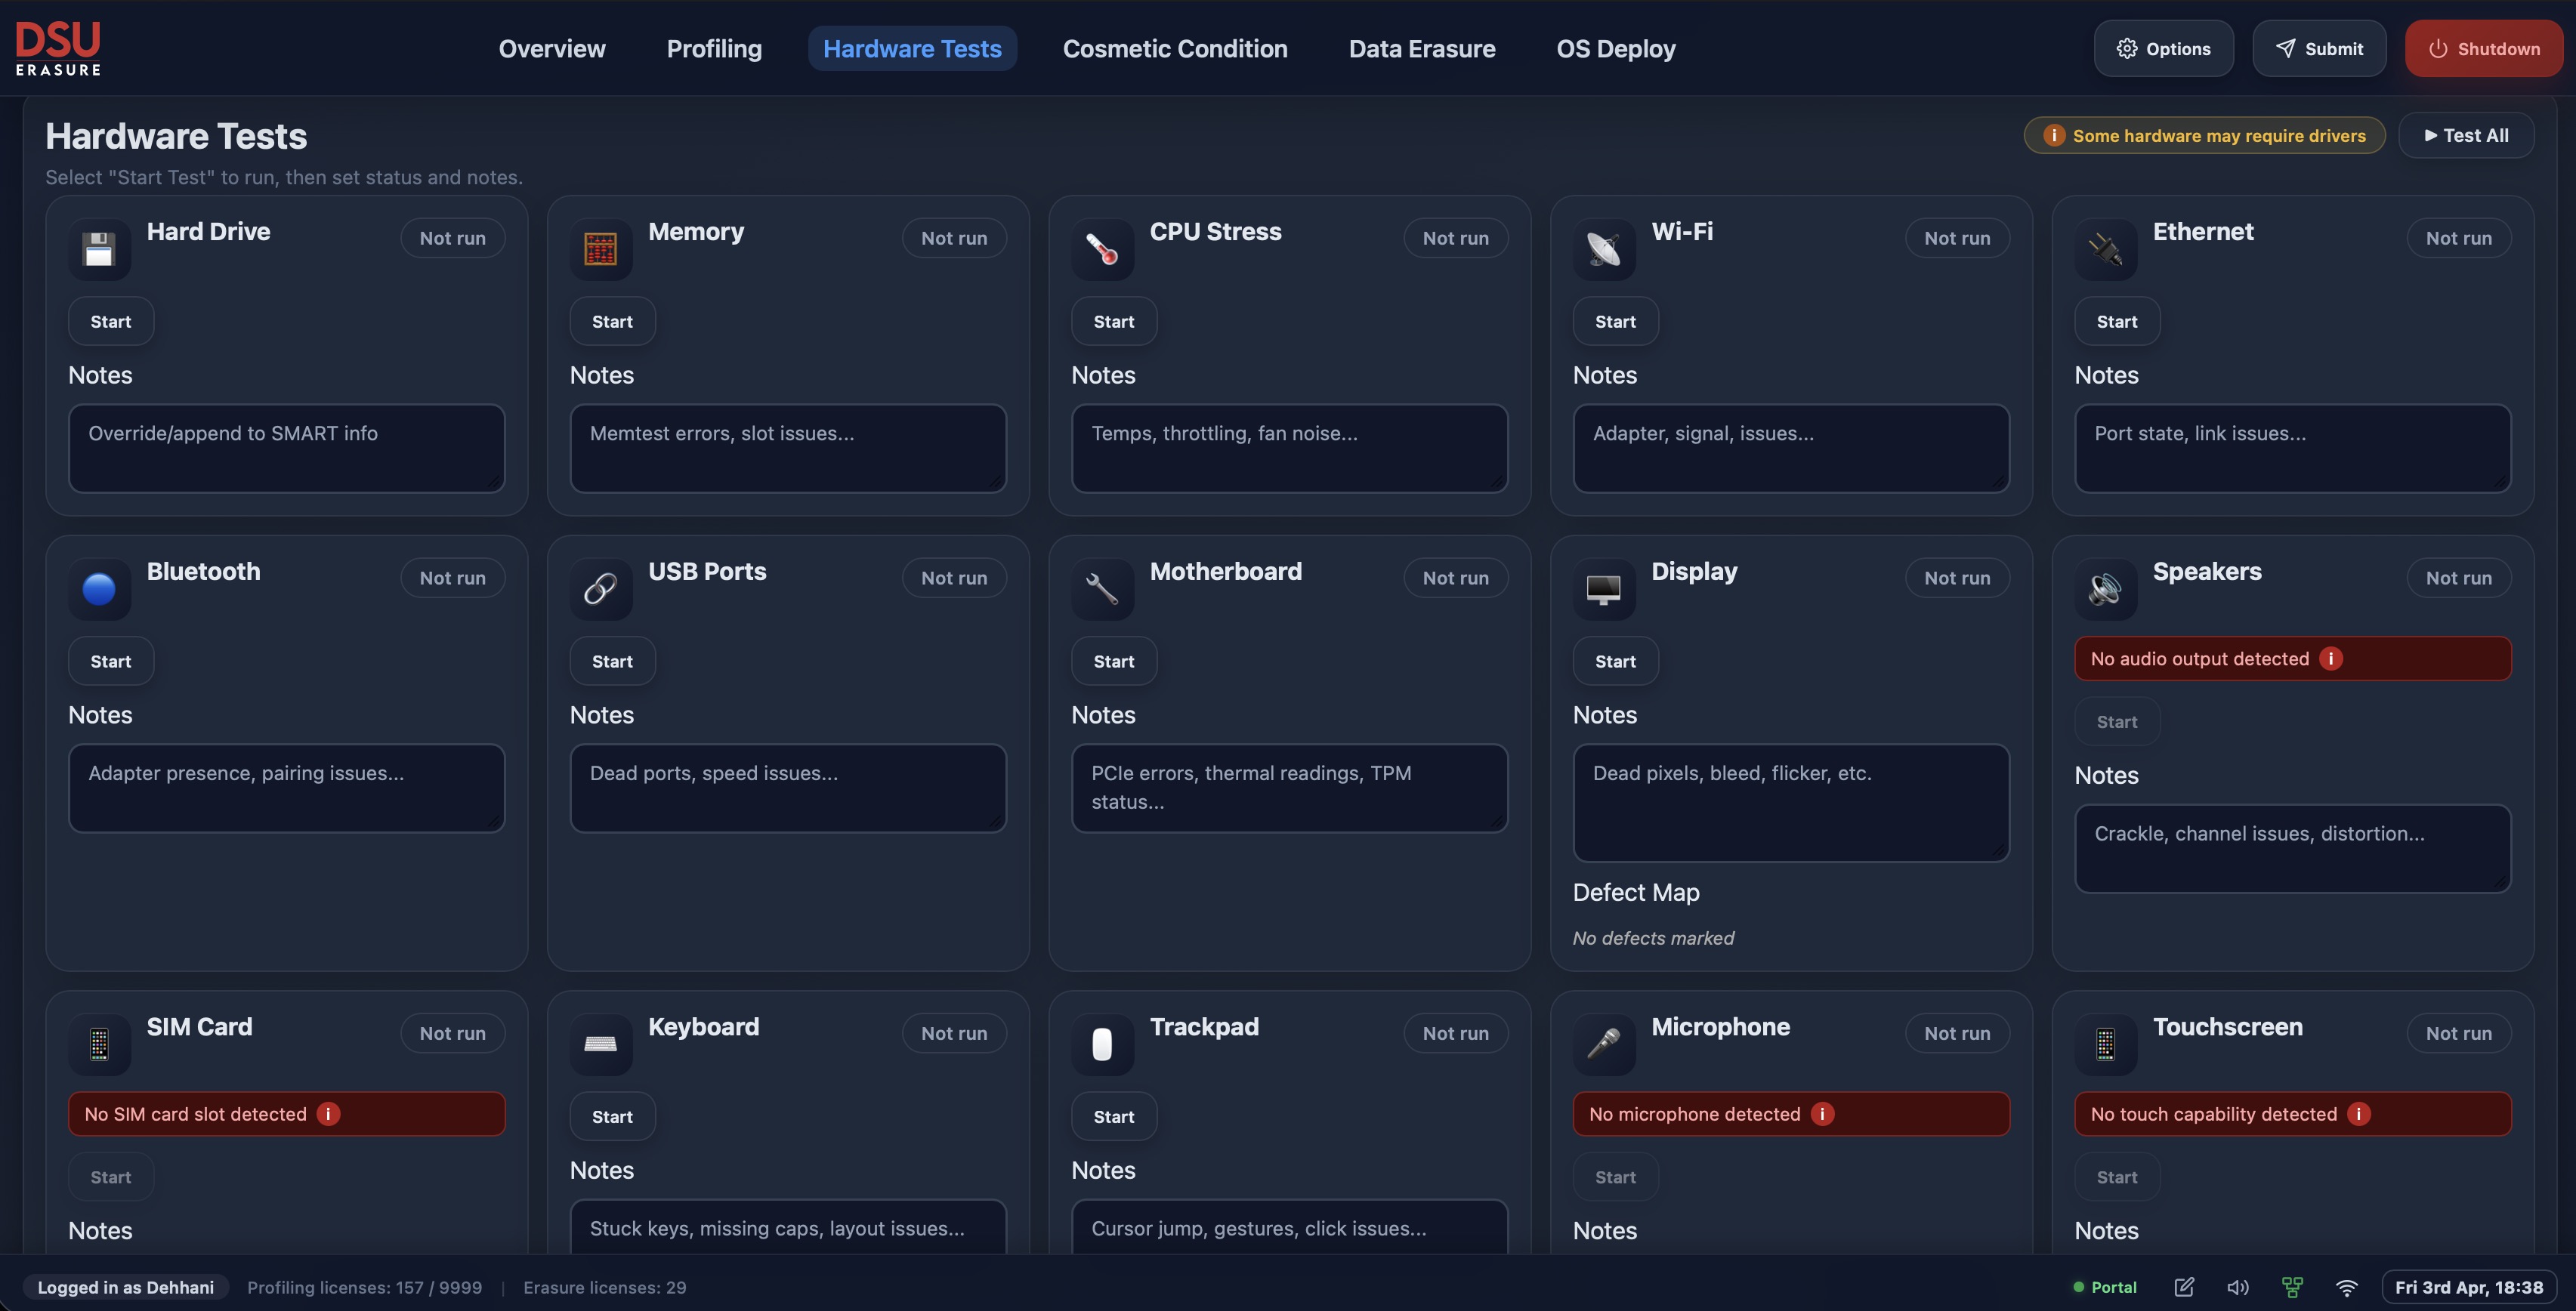Open Options settings
Viewport: 2576px width, 1311px height.
pyautogui.click(x=2163, y=49)
